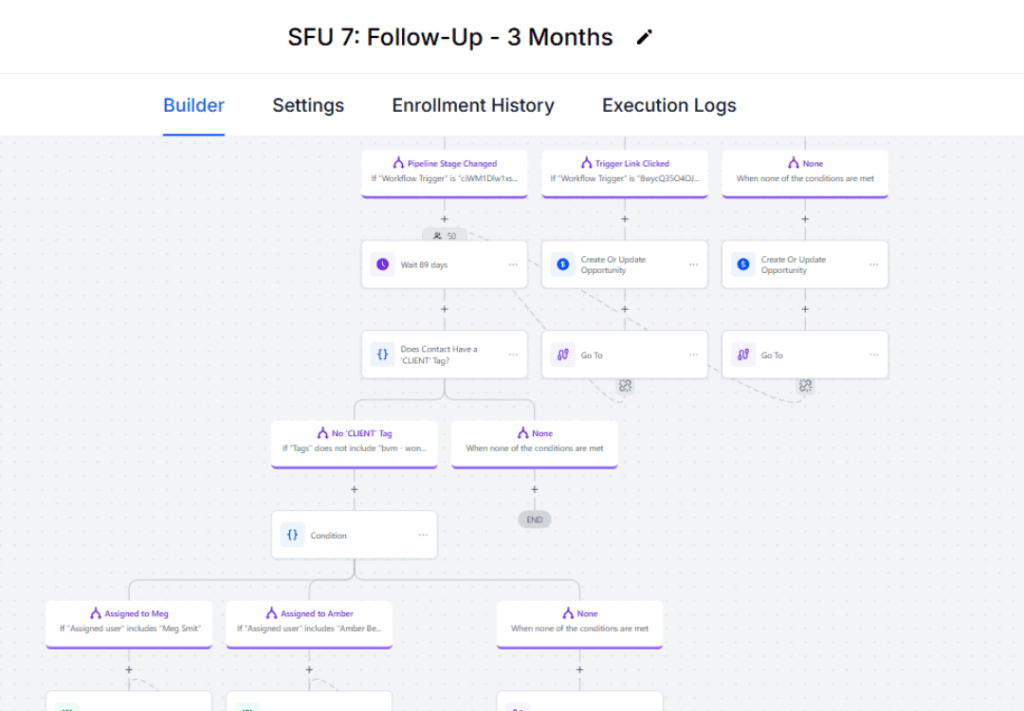The image size is (1024, 711).
Task: Select the Trigger Link Clicked branch node
Action: tap(625, 172)
